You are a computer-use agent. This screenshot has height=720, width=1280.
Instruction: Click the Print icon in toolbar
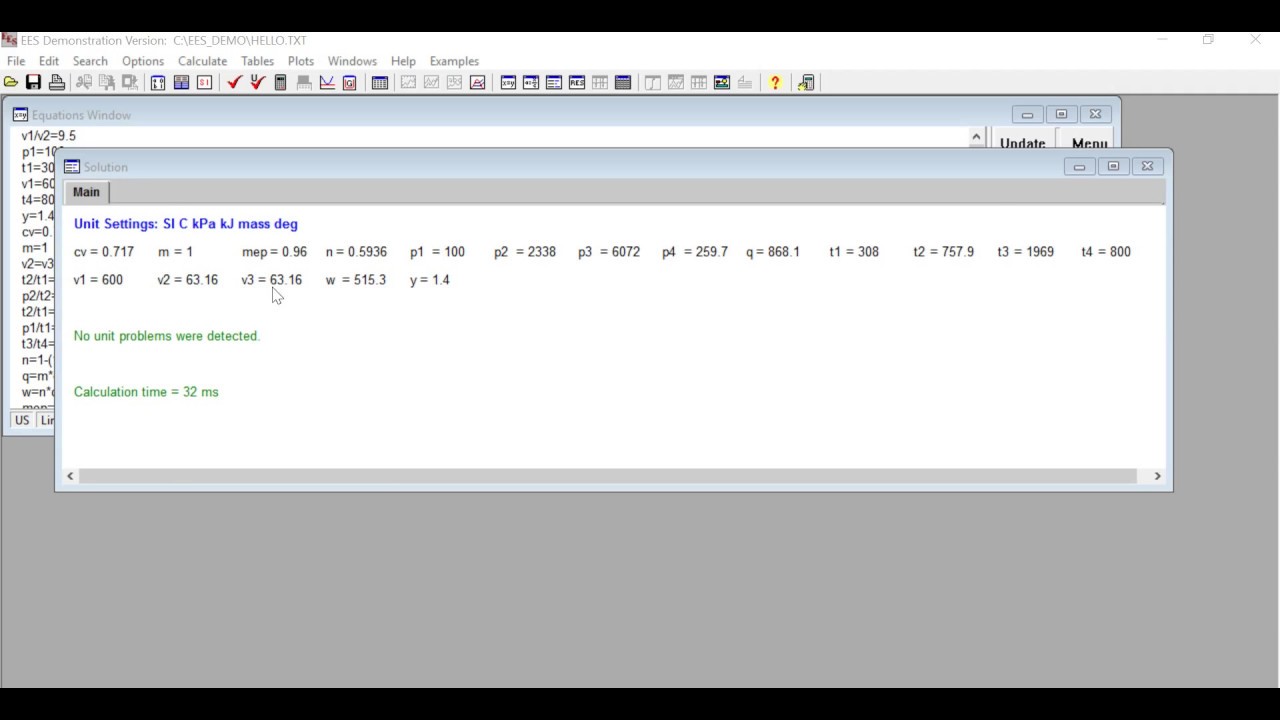pyautogui.click(x=57, y=82)
